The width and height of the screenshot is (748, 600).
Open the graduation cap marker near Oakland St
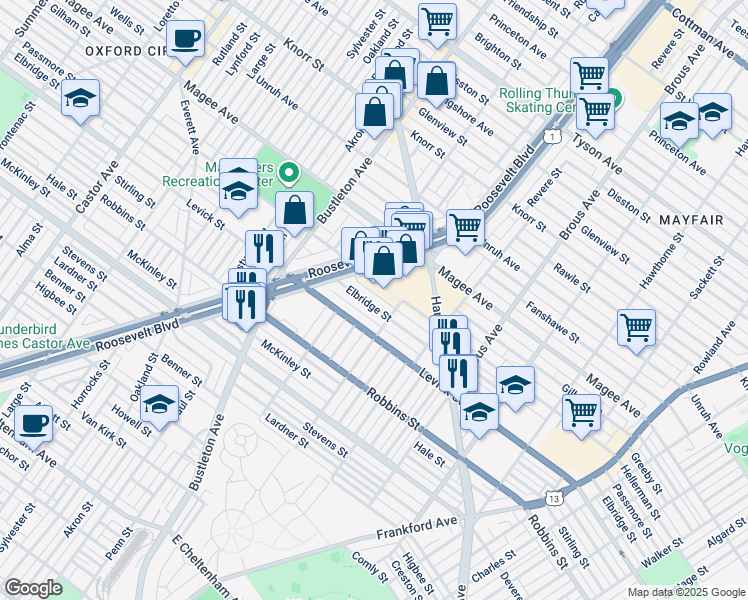tap(159, 404)
